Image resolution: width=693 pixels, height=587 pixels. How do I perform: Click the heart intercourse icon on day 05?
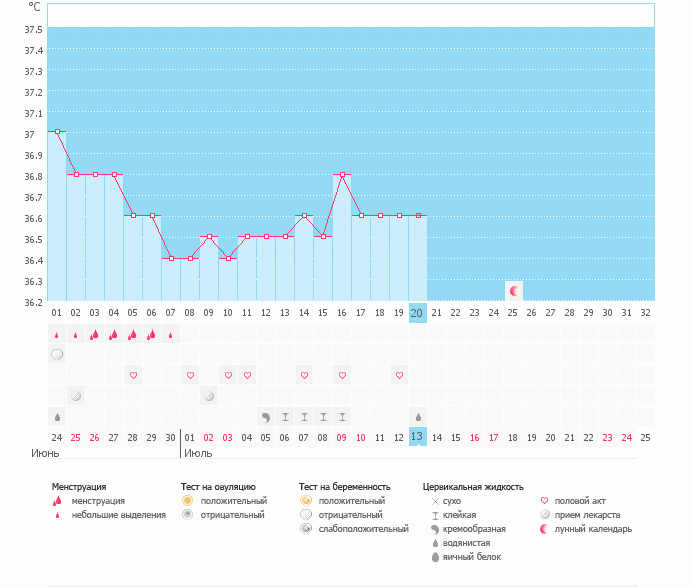(133, 375)
